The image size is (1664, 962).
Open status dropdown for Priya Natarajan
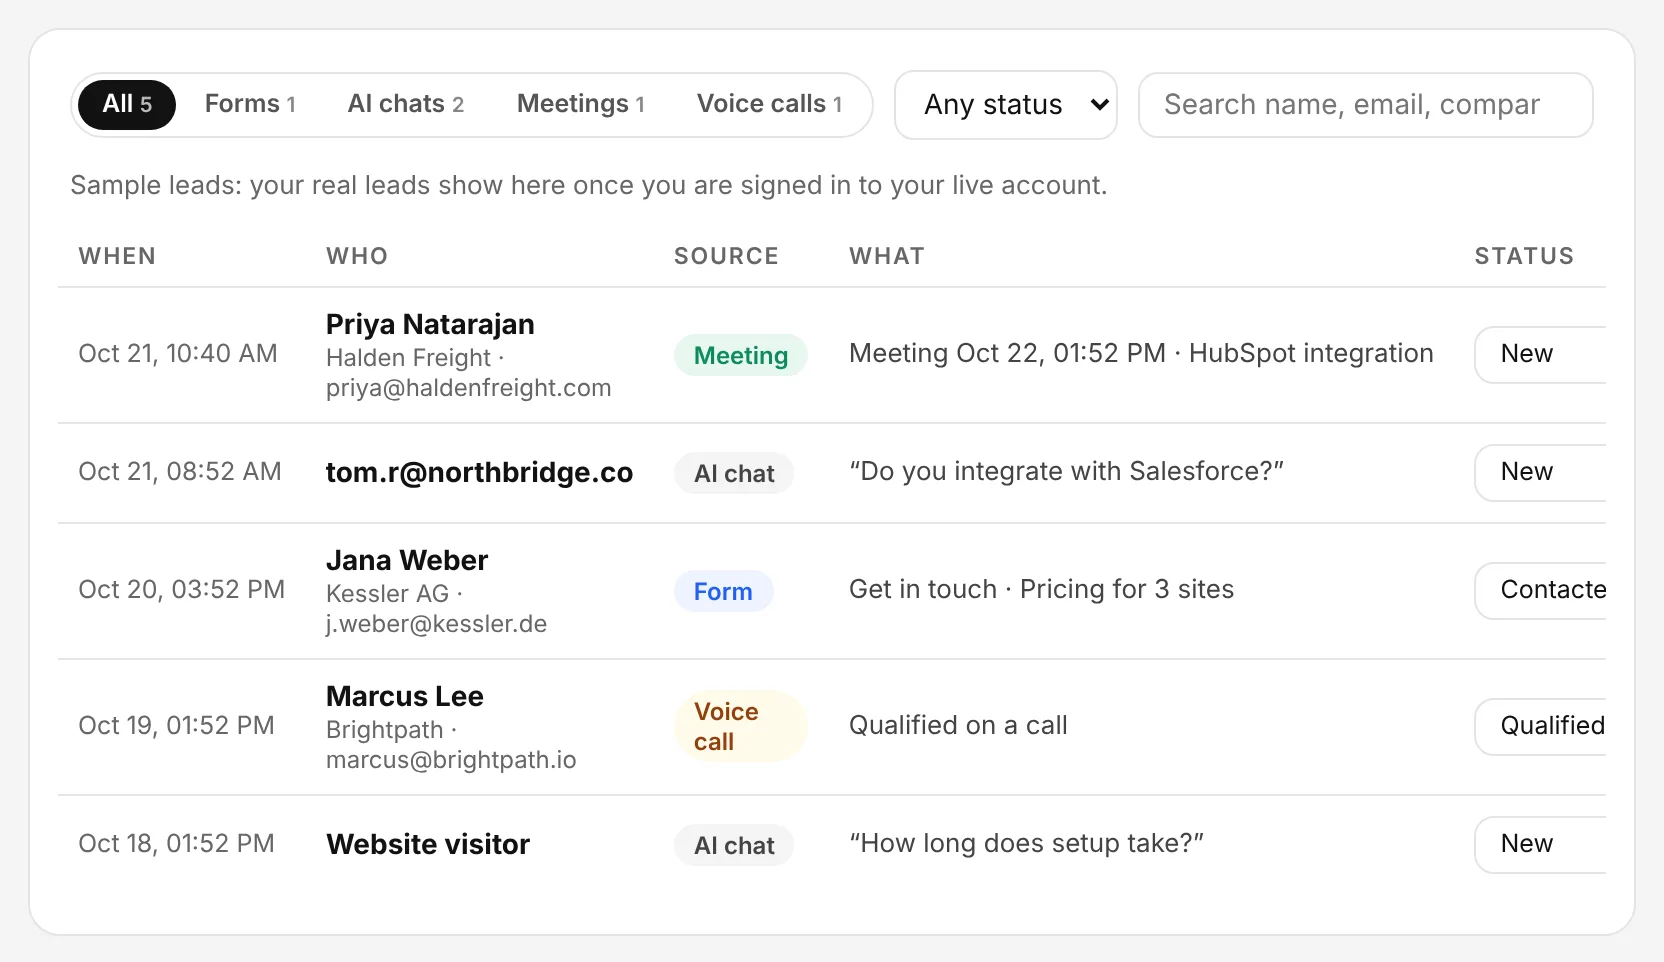click(1540, 354)
